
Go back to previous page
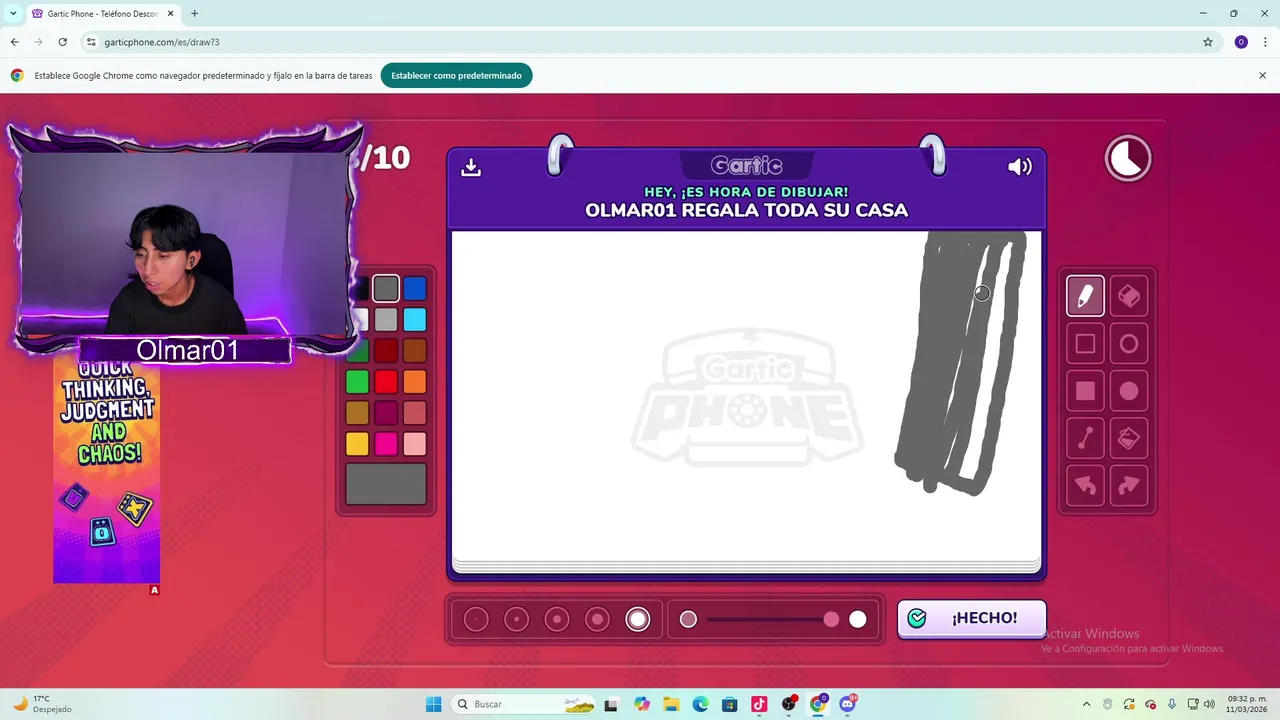14,42
